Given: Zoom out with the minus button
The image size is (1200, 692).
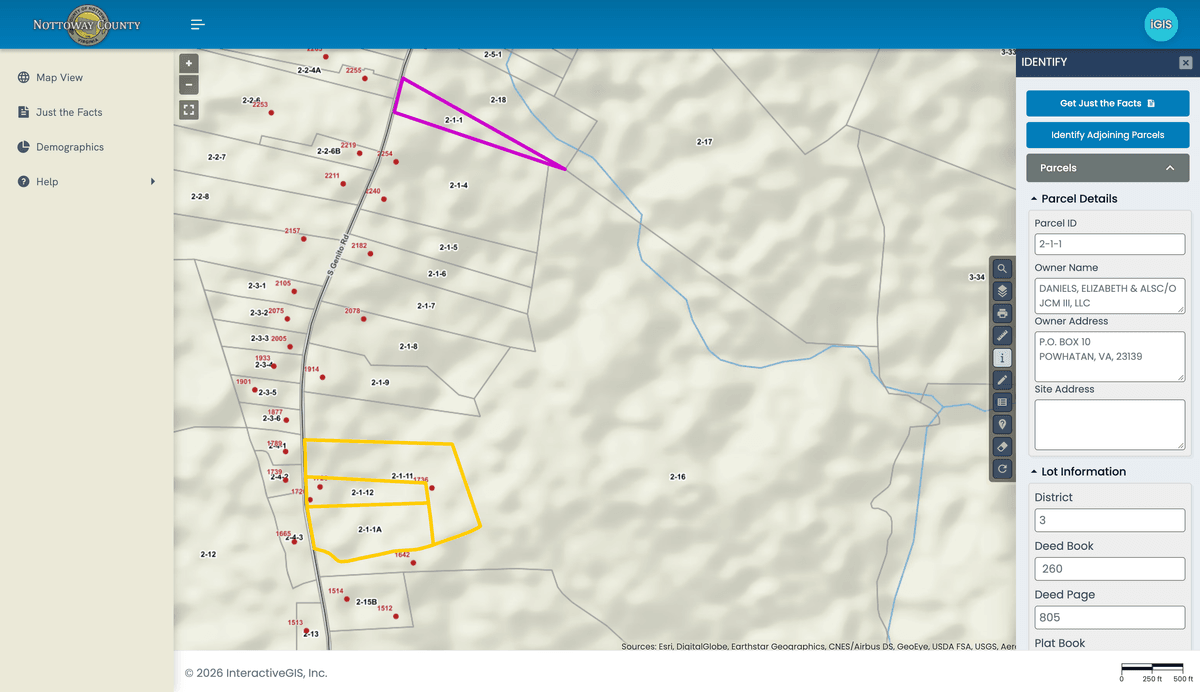Looking at the screenshot, I should pyautogui.click(x=189, y=85).
